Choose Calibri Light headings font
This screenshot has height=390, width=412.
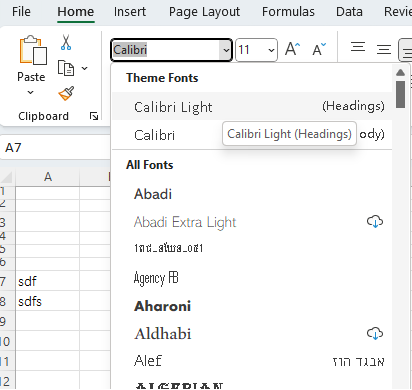pyautogui.click(x=252, y=107)
